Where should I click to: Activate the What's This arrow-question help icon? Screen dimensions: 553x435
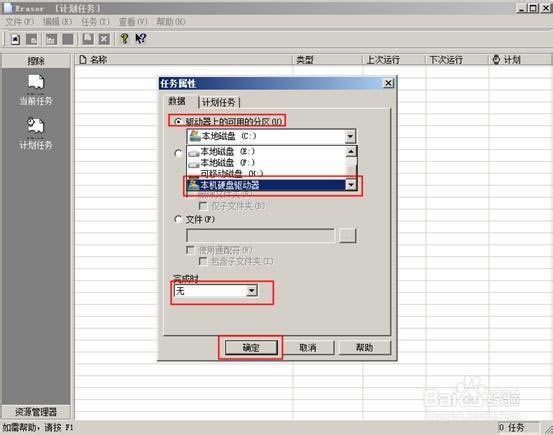point(140,38)
